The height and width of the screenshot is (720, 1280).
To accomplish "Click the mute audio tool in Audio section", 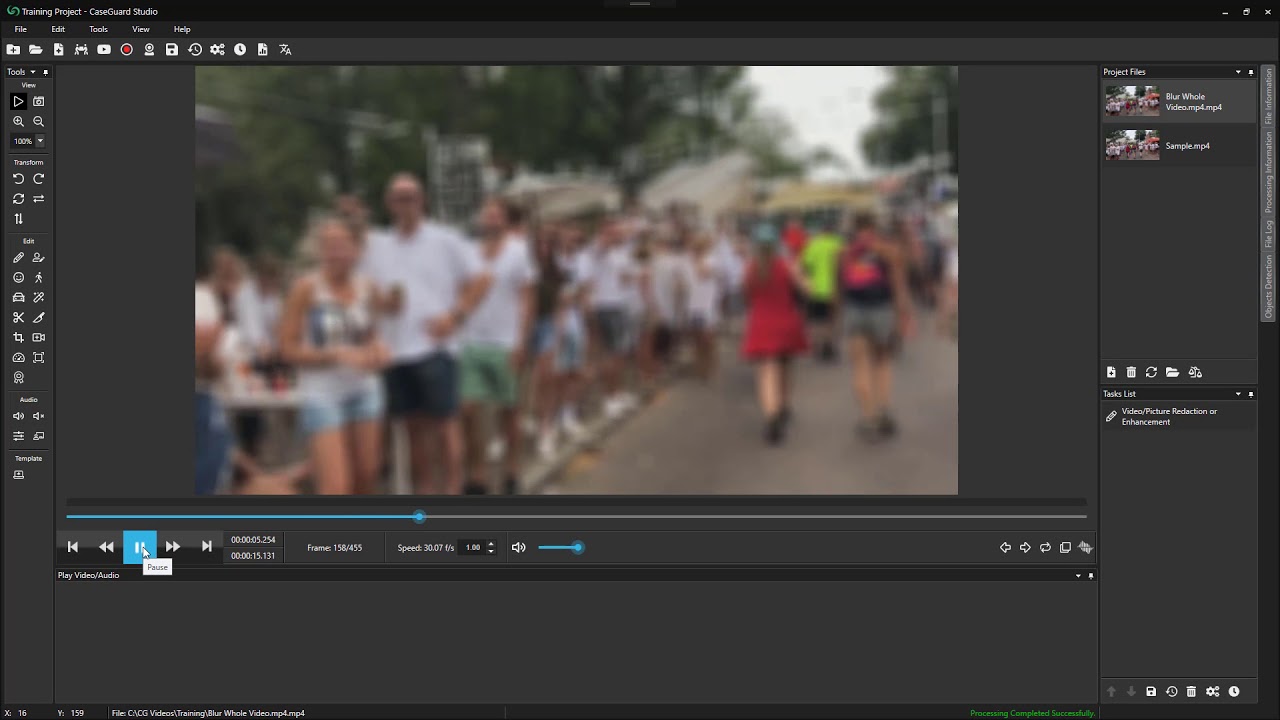I will click(x=39, y=416).
